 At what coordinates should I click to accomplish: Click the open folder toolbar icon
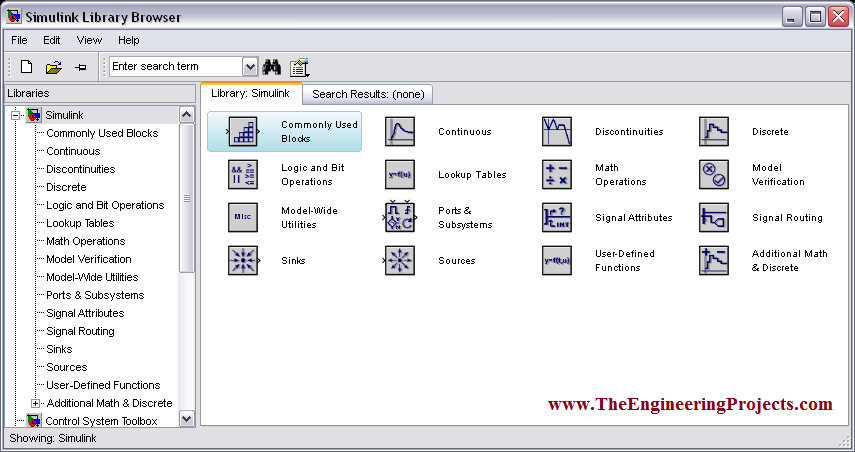point(53,67)
